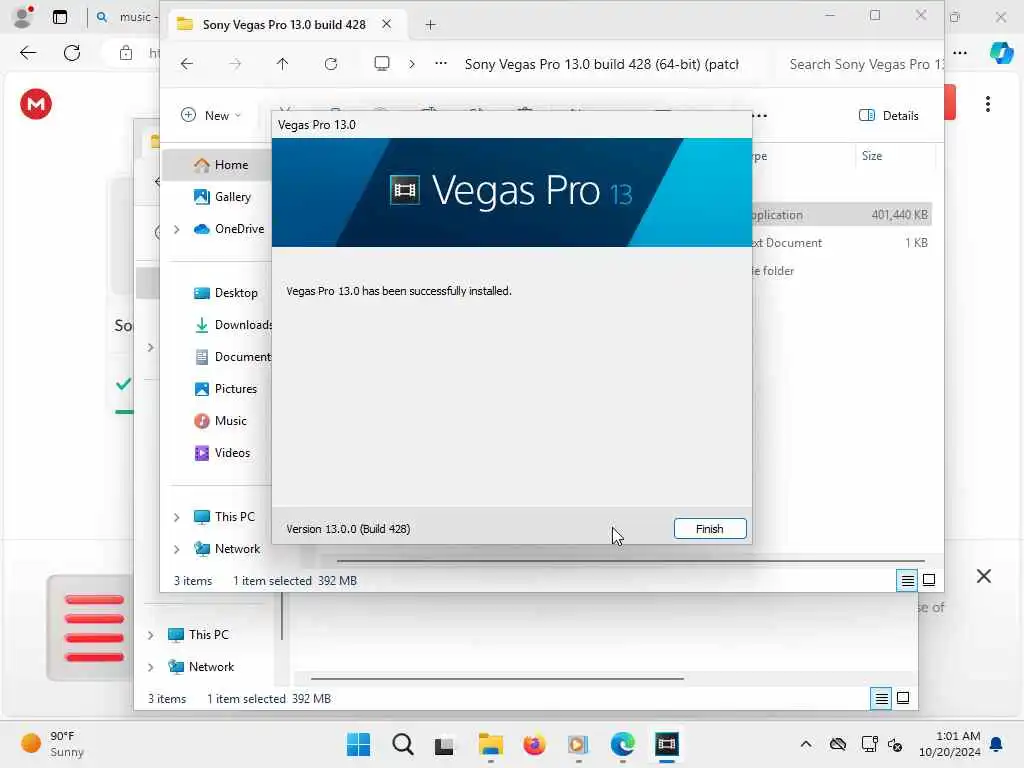
Task: Expand Network in the rear Explorer window
Action: click(150, 667)
